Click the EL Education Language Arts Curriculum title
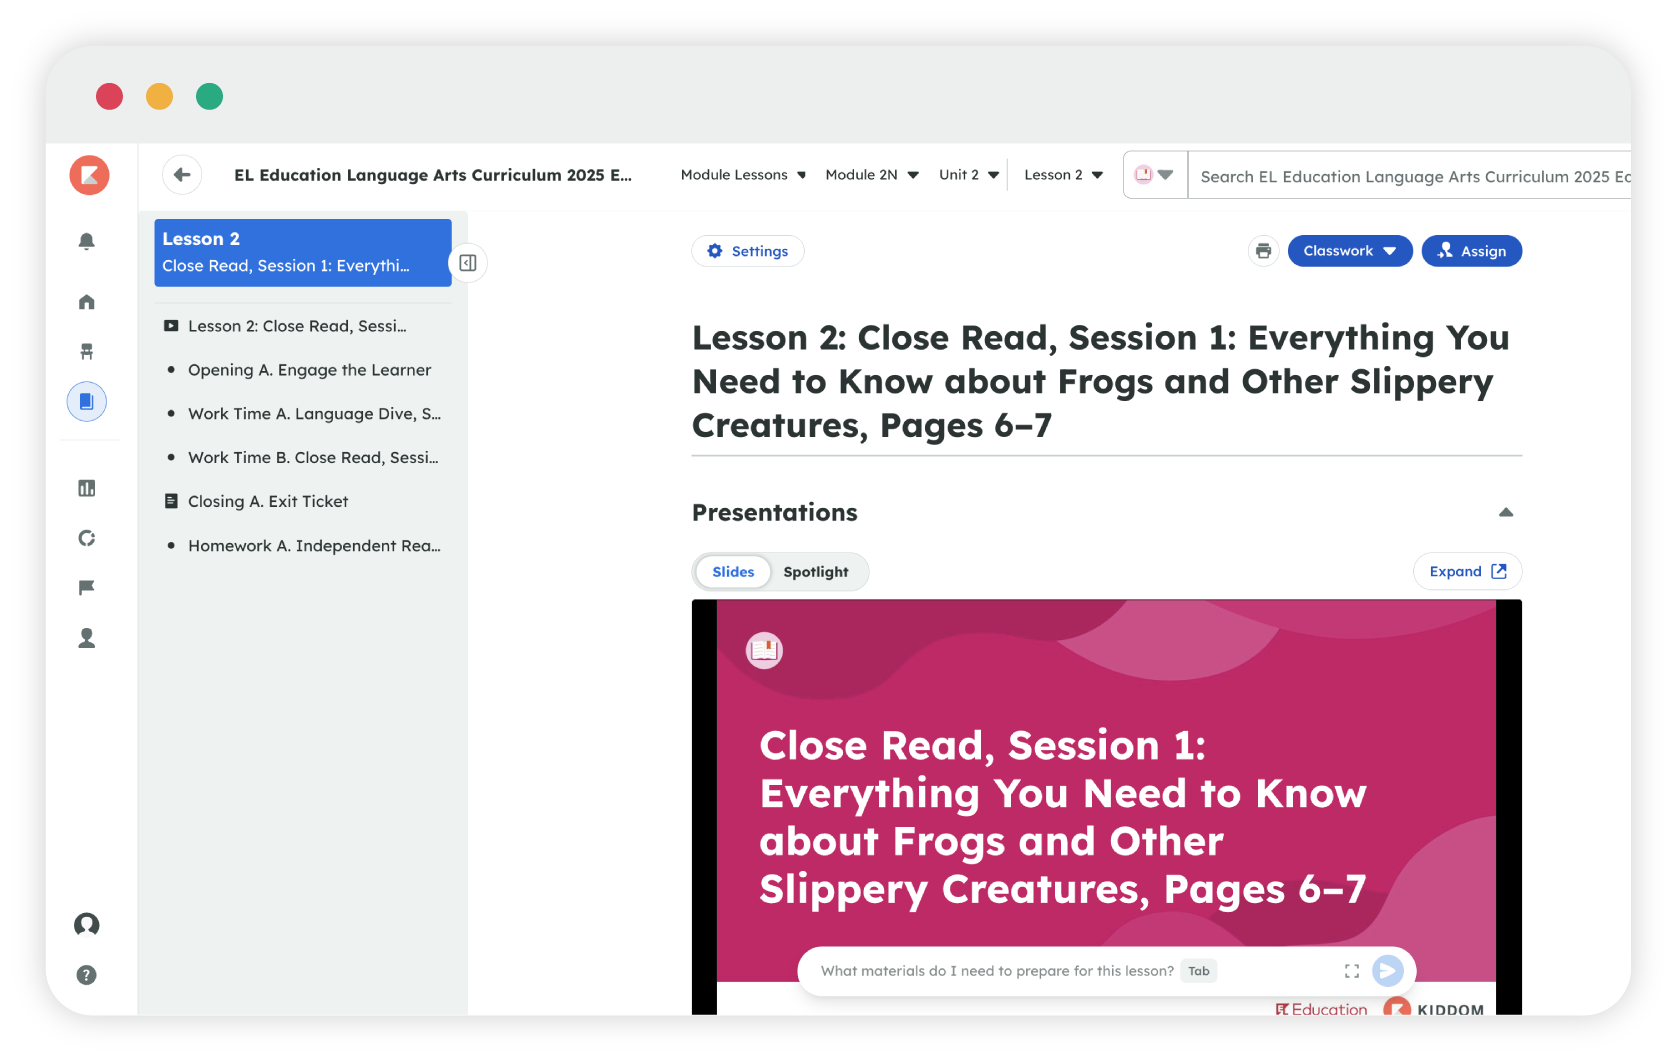Image resolution: width=1677 pixels, height=1062 pixels. pos(433,175)
